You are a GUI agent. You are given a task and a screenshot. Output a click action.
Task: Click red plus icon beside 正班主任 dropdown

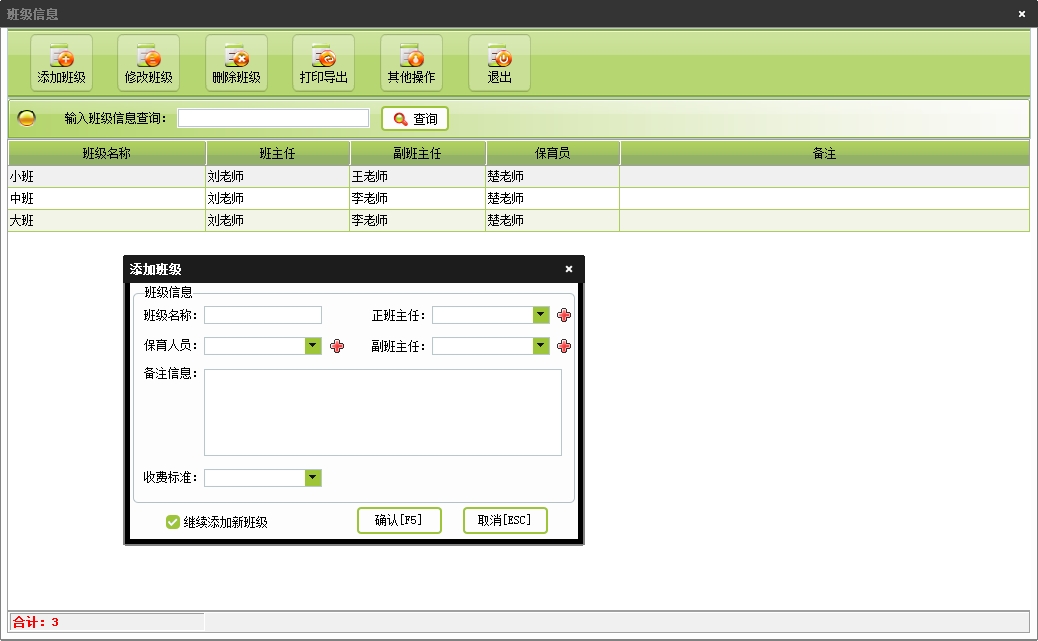[x=564, y=315]
